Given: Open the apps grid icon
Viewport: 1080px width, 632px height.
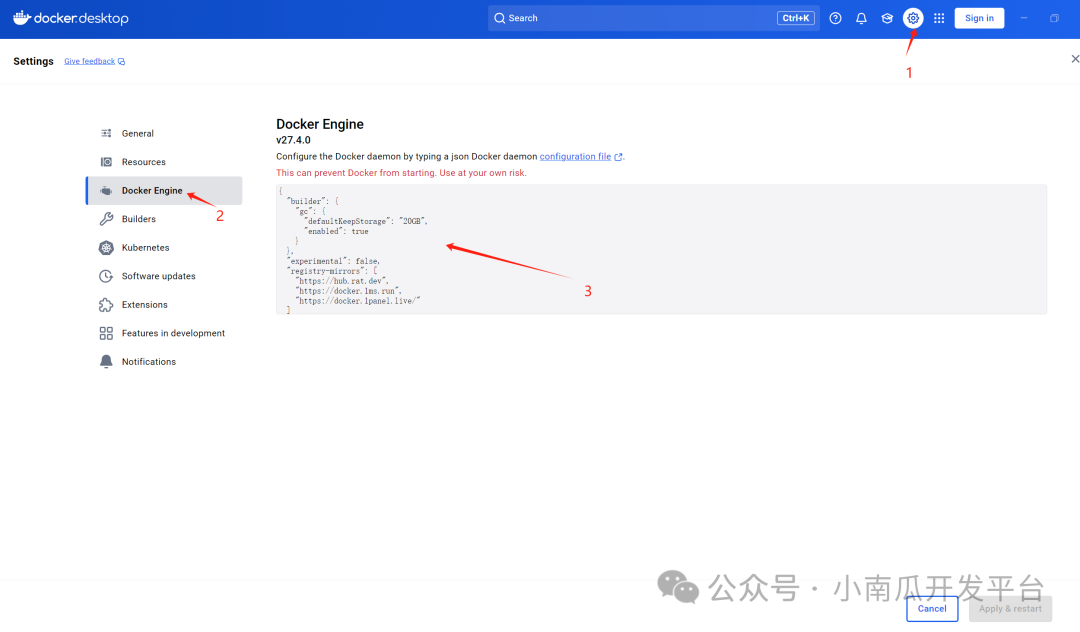Looking at the screenshot, I should click(939, 19).
